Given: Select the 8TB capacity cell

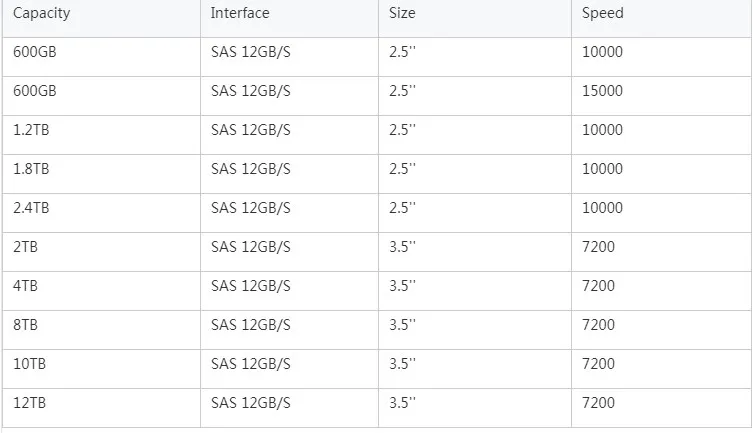Looking at the screenshot, I should click(x=25, y=325).
